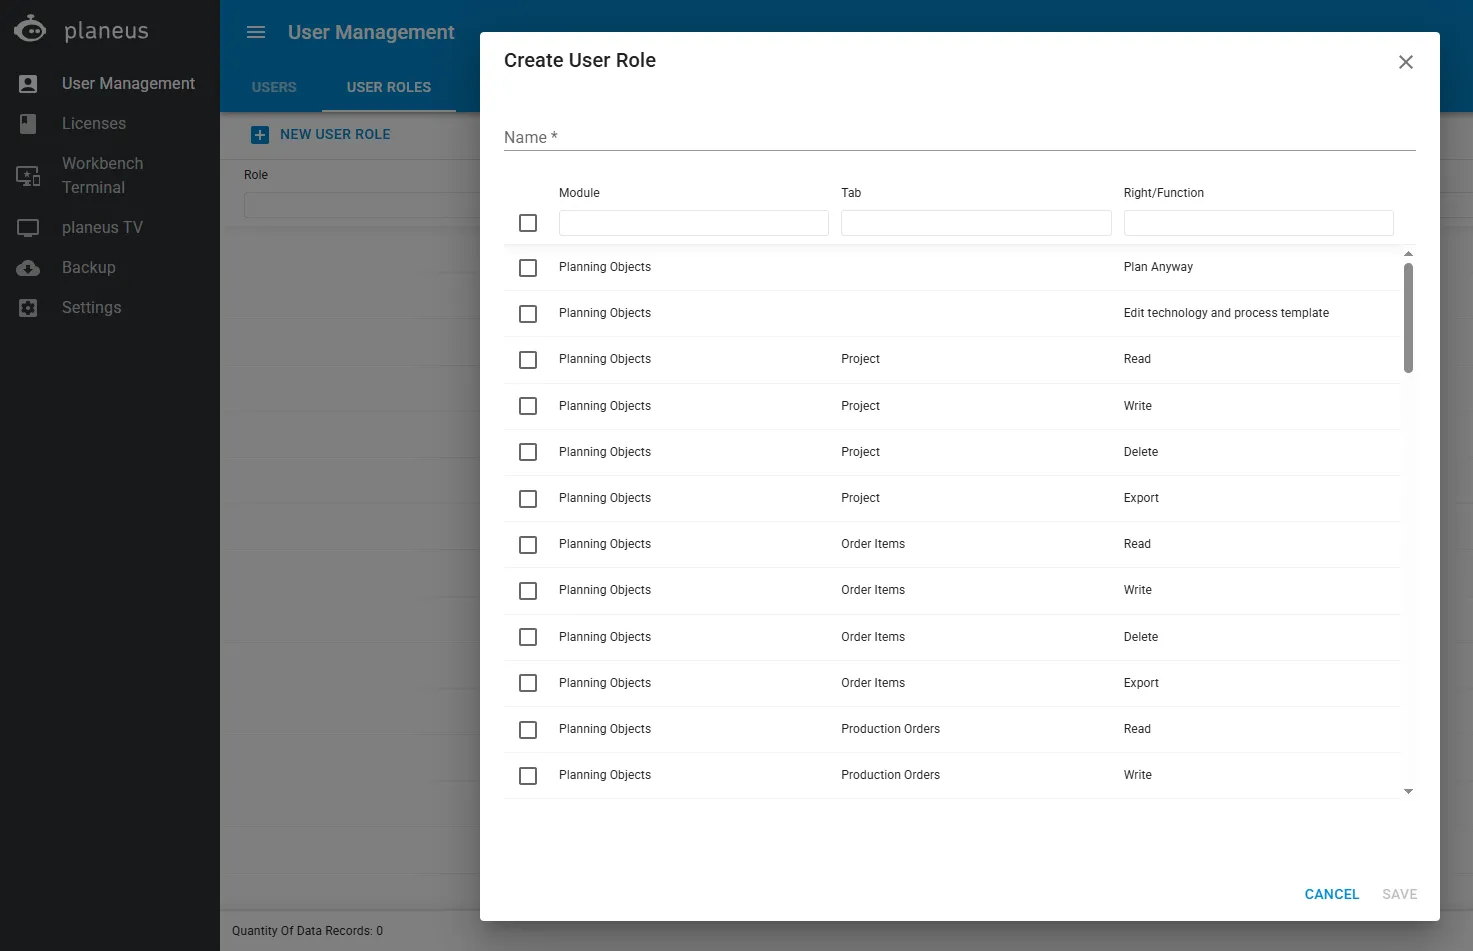Click the plus icon beside New User Role
This screenshot has height=951, width=1473.
tap(260, 135)
